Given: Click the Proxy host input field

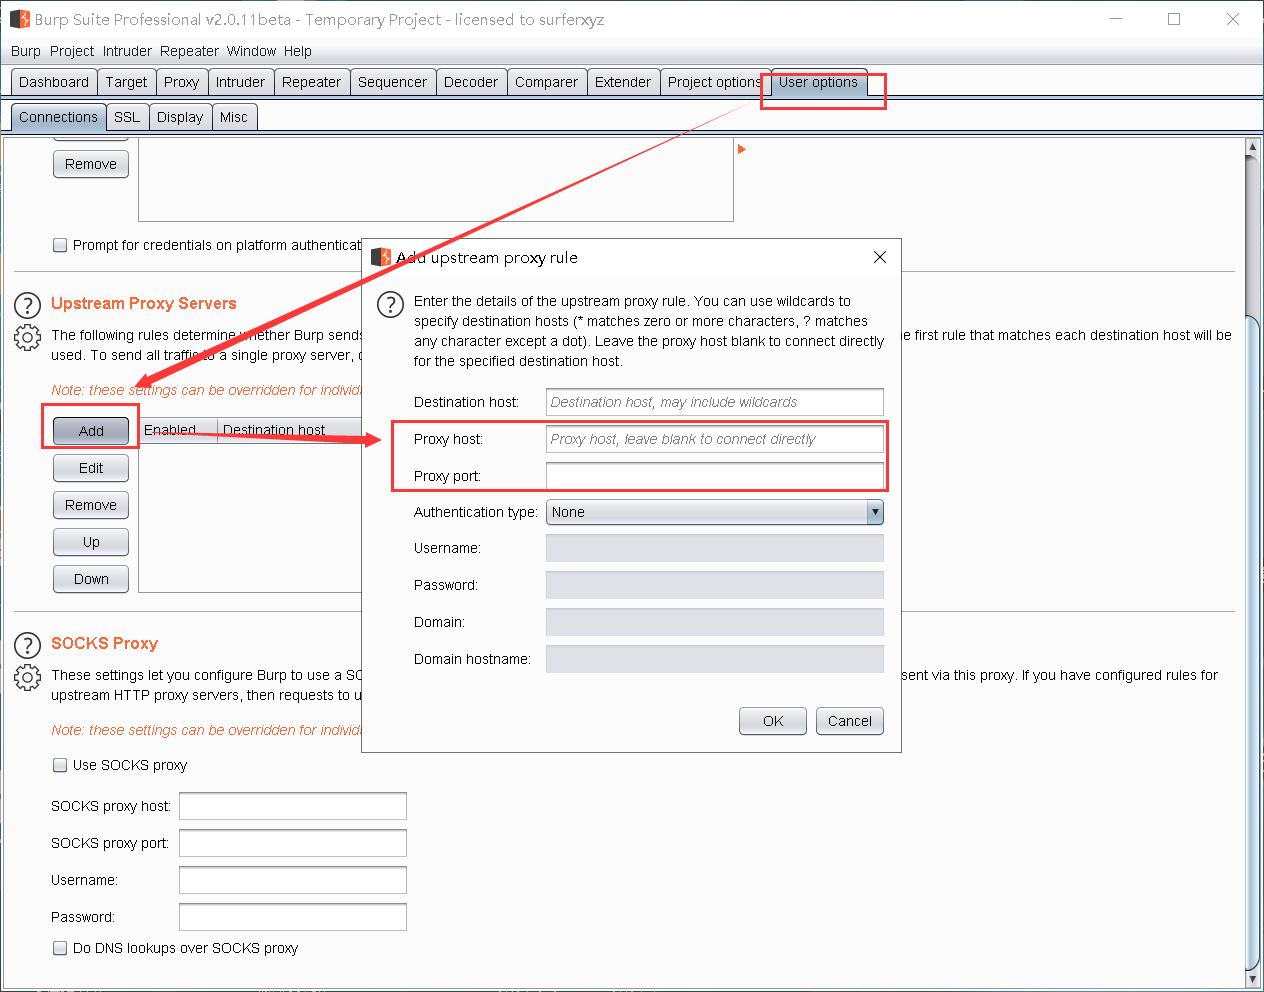Looking at the screenshot, I should (x=714, y=439).
